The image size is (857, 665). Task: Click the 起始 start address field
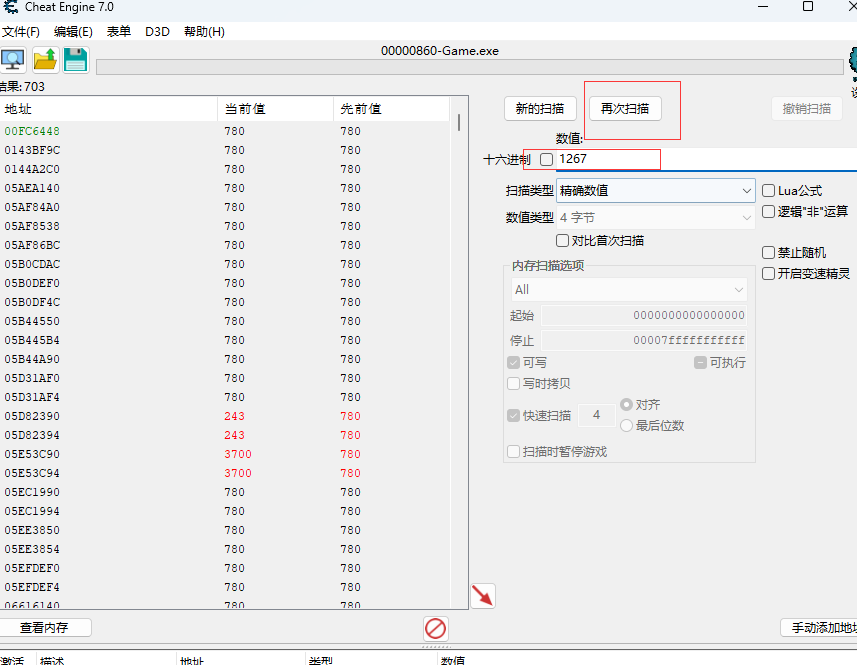pos(644,315)
